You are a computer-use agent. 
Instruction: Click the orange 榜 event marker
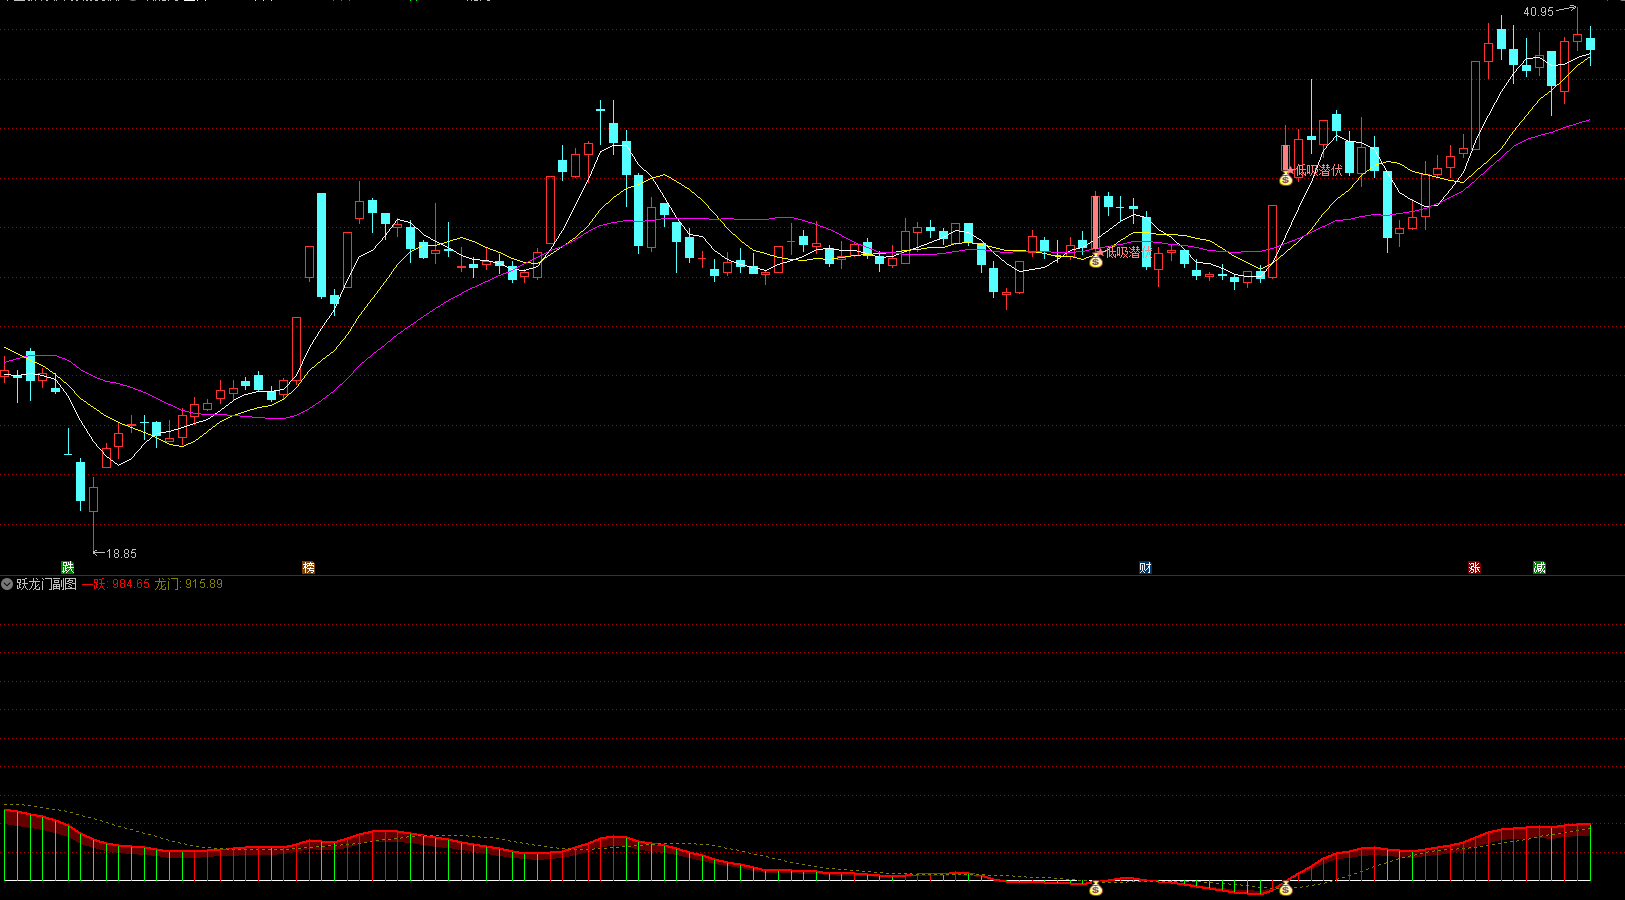coord(309,567)
